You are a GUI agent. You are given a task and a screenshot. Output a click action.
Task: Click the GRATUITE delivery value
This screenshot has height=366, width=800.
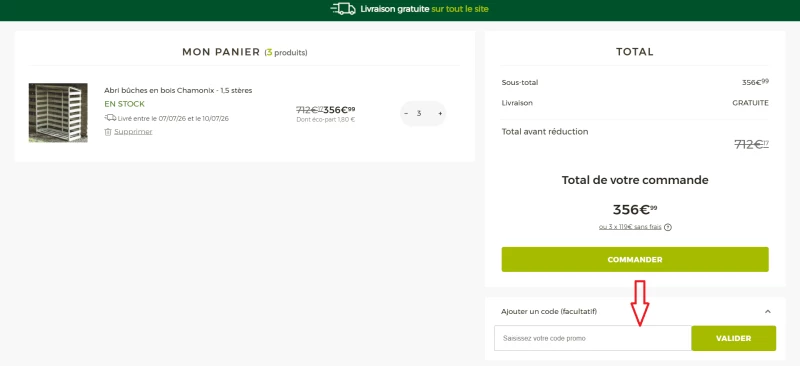[x=751, y=103]
